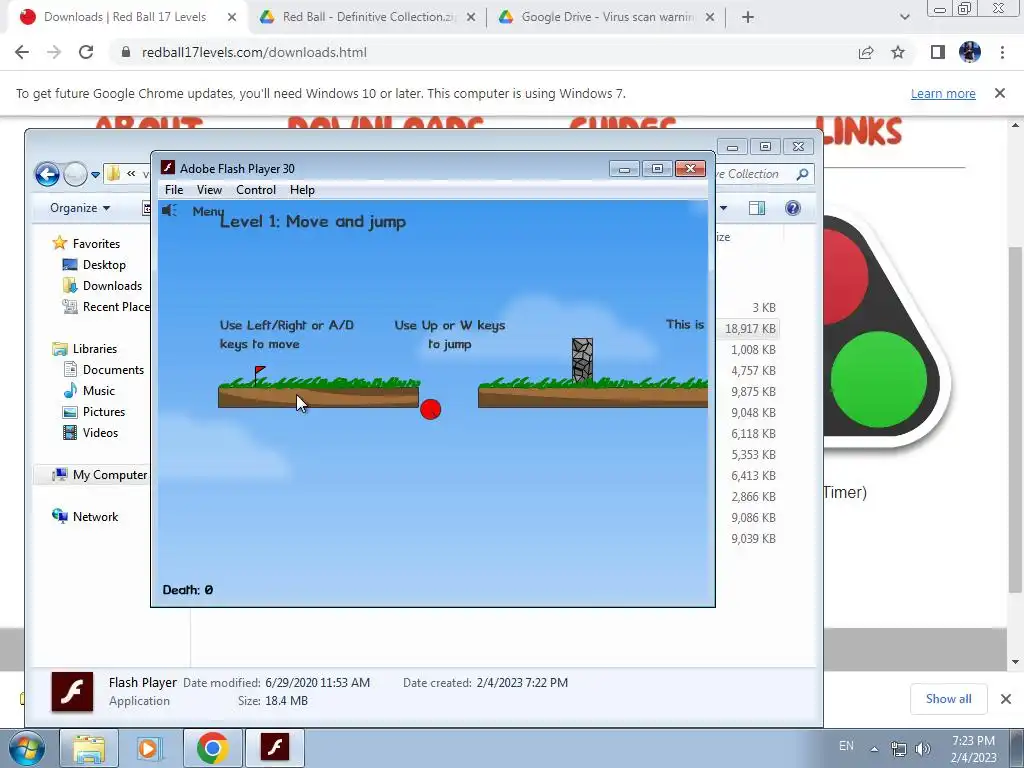1024x768 pixels.
Task: Click the red ball in the game
Action: 430,409
